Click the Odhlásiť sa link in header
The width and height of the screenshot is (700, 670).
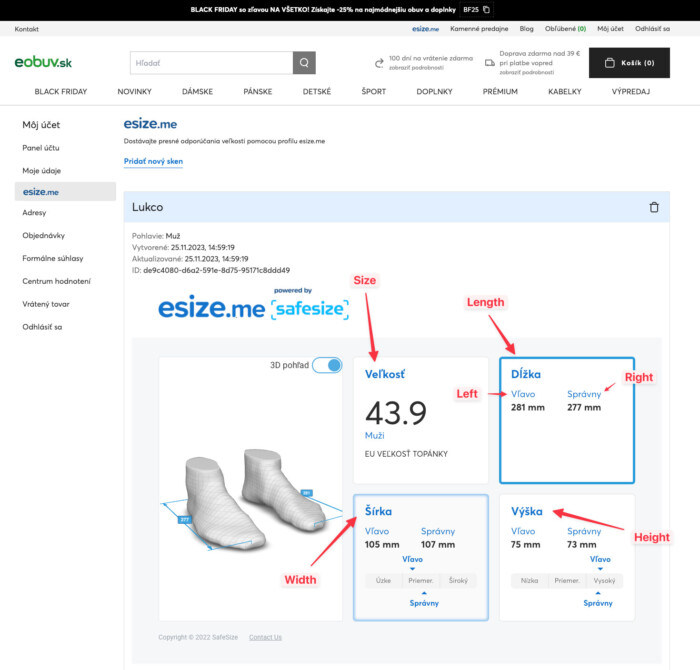pyautogui.click(x=652, y=29)
